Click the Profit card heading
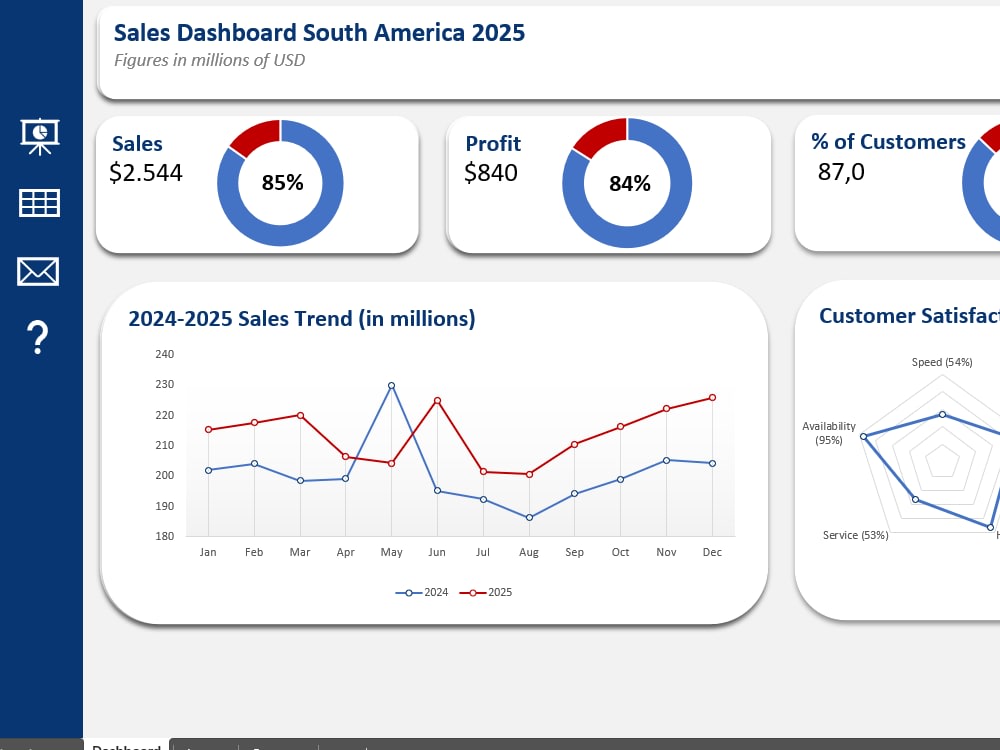The image size is (1000, 750). click(493, 143)
